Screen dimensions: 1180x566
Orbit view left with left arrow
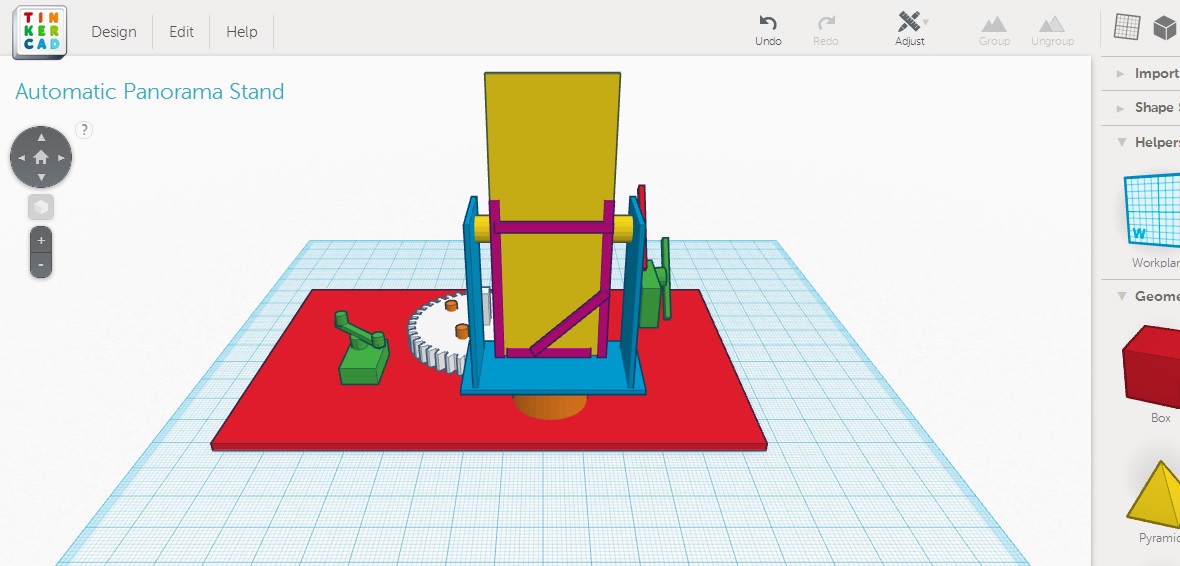[x=20, y=157]
